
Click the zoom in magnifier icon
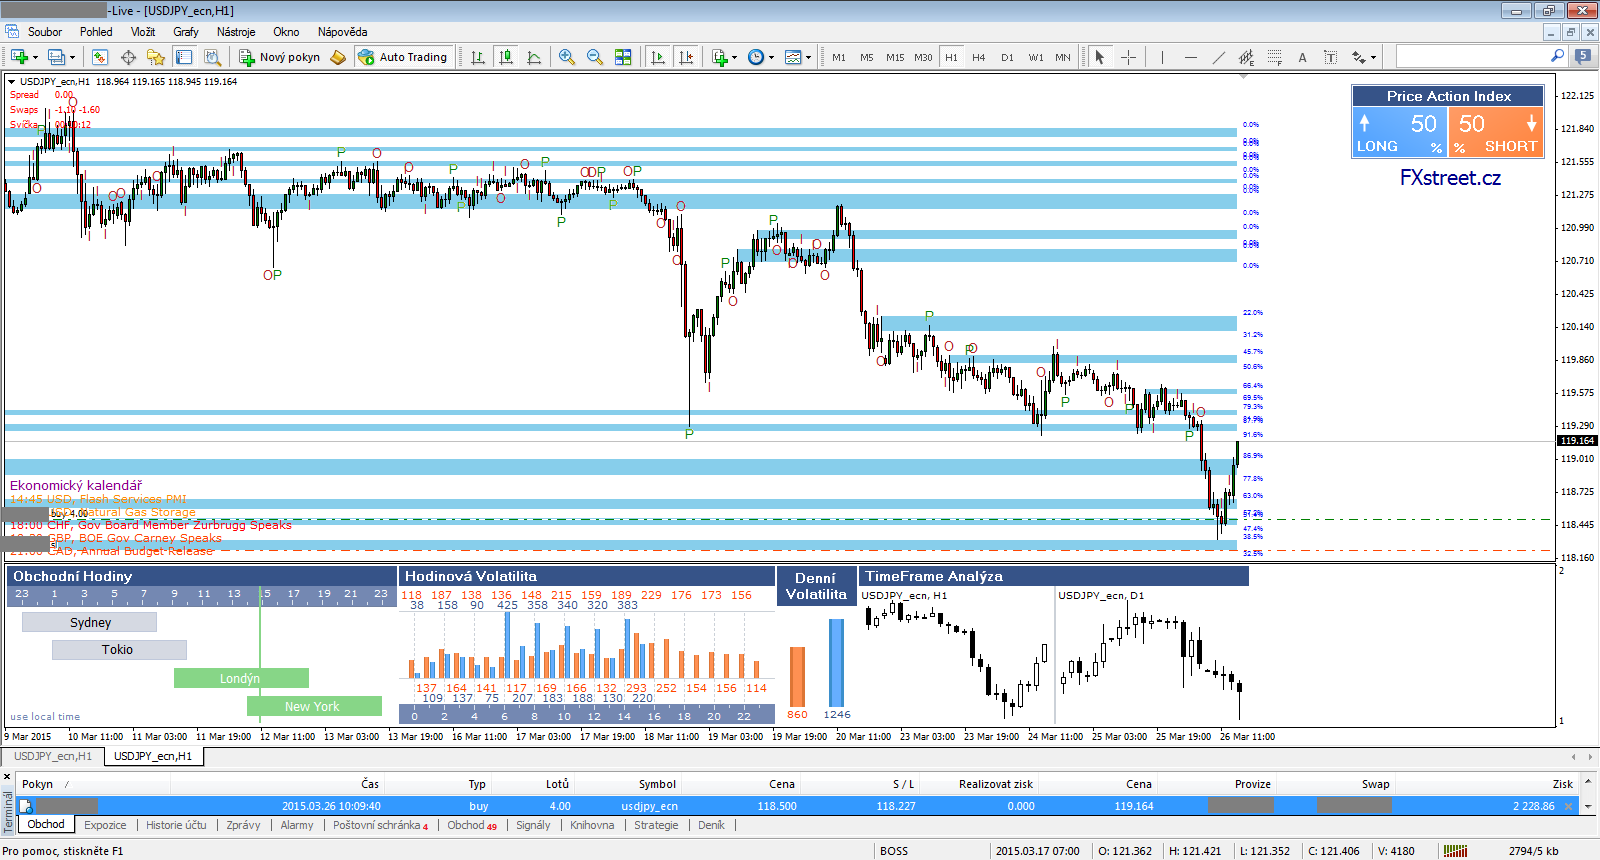tap(567, 57)
